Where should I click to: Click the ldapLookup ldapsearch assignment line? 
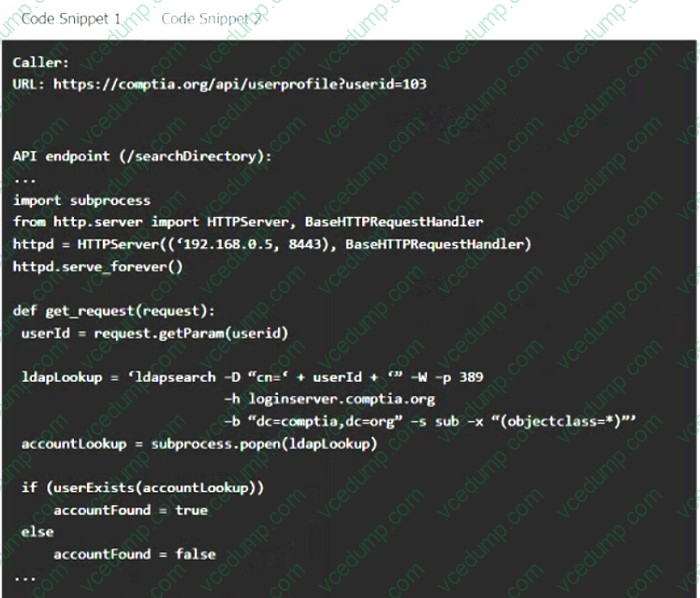tap(252, 378)
